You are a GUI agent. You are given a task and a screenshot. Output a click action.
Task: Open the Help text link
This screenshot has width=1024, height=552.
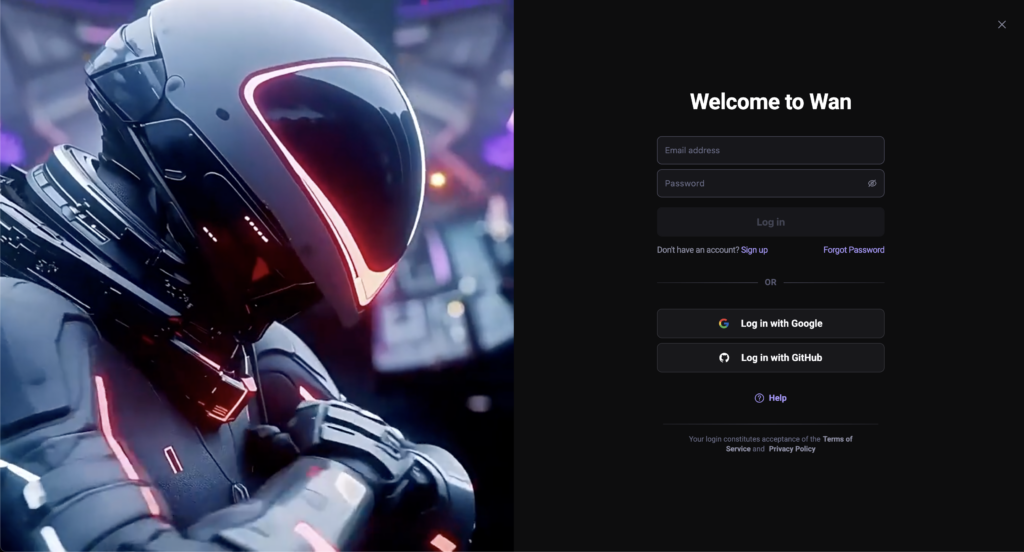(777, 398)
